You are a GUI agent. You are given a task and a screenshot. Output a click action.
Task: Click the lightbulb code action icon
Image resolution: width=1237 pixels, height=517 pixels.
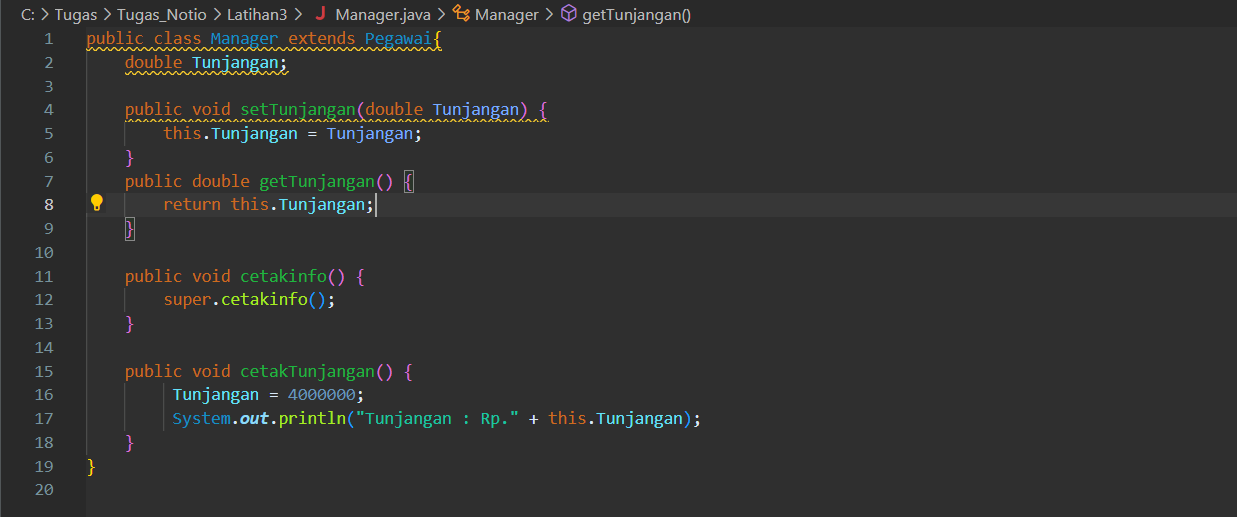[x=97, y=203]
